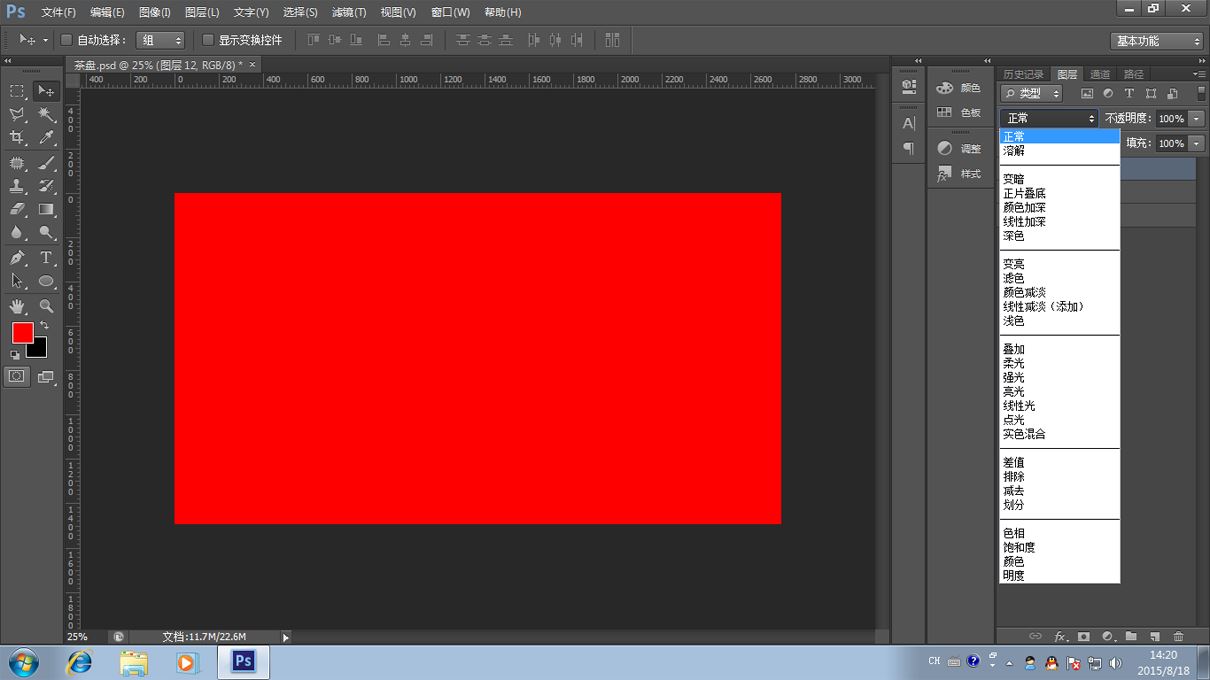This screenshot has height=680, width=1210.
Task: Filter layers by type layers
Action: coord(1129,93)
